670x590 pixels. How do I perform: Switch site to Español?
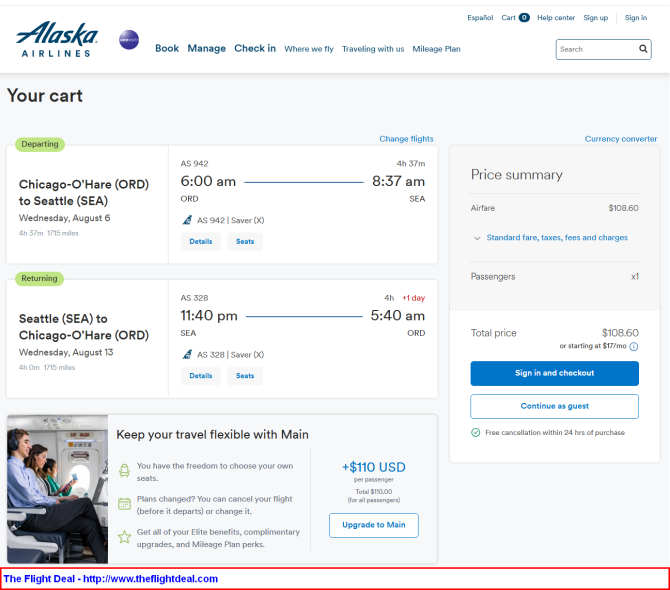pyautogui.click(x=480, y=18)
